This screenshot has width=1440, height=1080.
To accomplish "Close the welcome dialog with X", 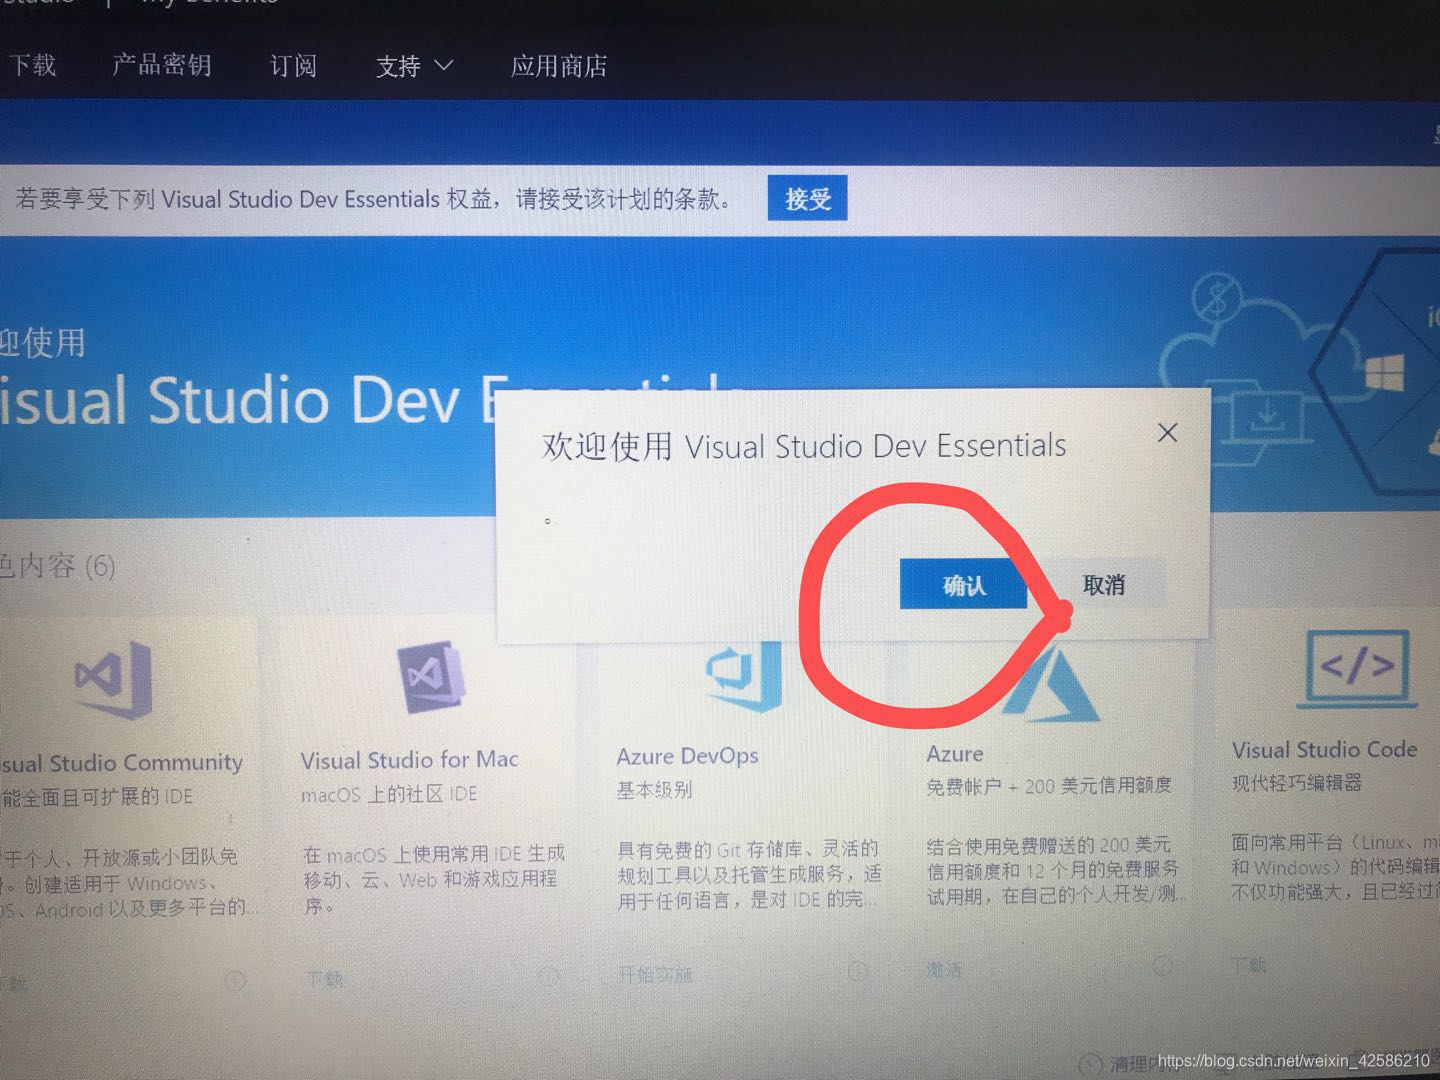I will (x=1167, y=433).
